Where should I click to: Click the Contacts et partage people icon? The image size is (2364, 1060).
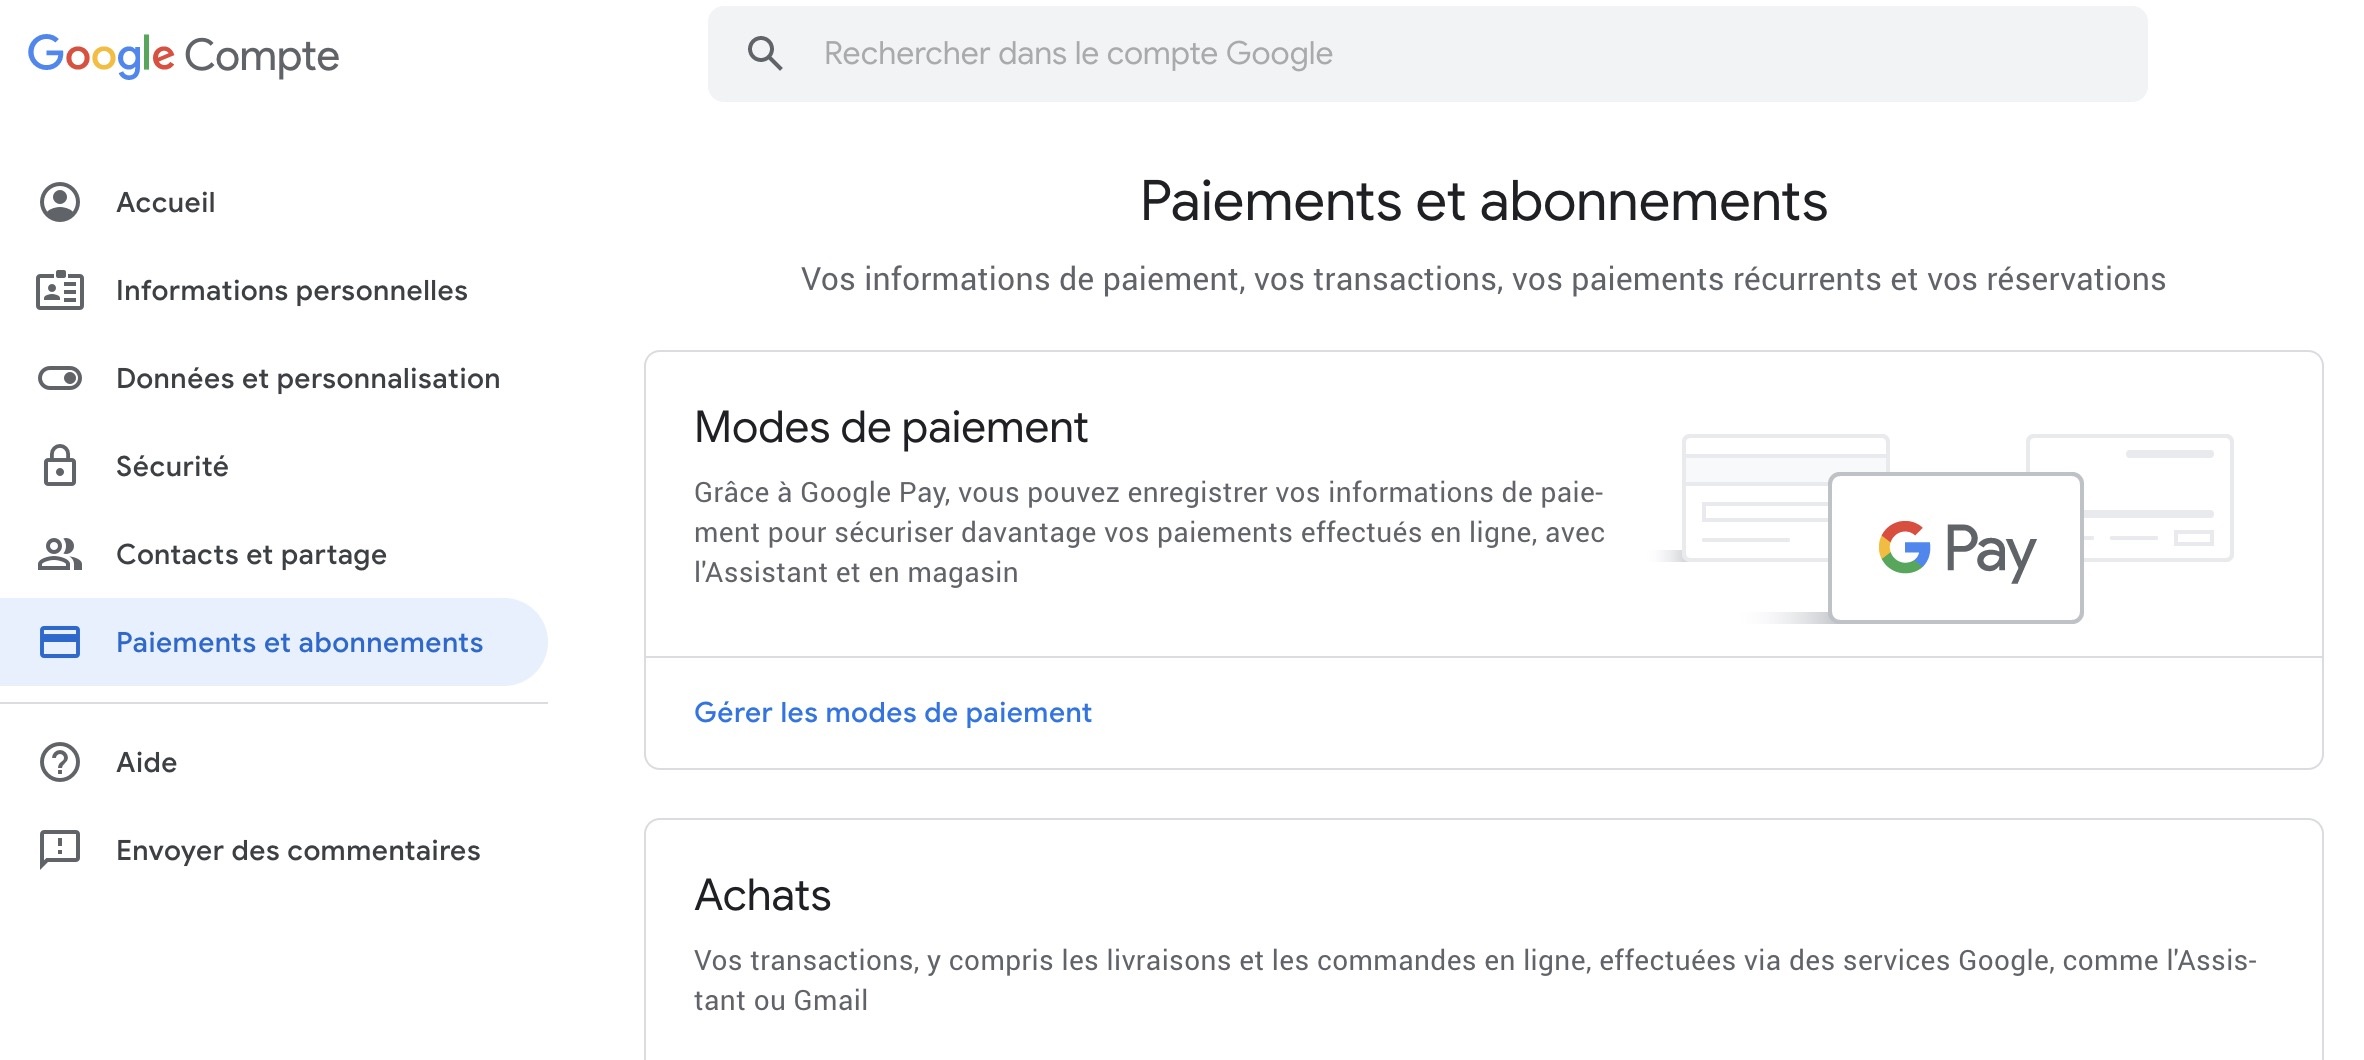[x=58, y=553]
